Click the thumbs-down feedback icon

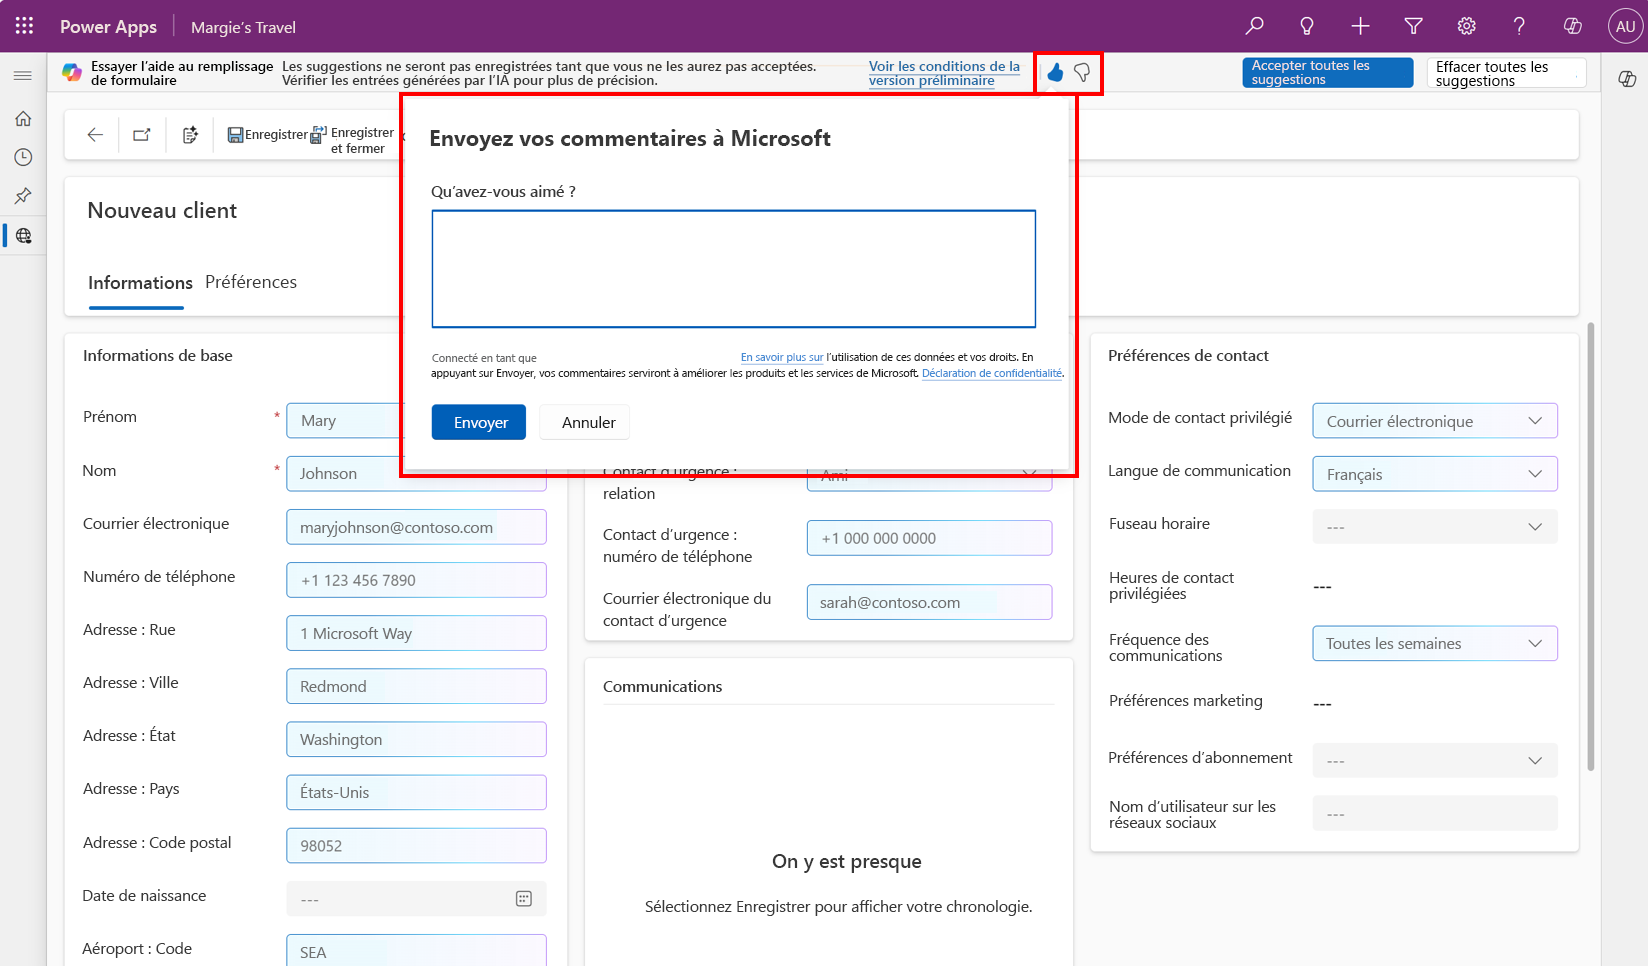point(1082,72)
